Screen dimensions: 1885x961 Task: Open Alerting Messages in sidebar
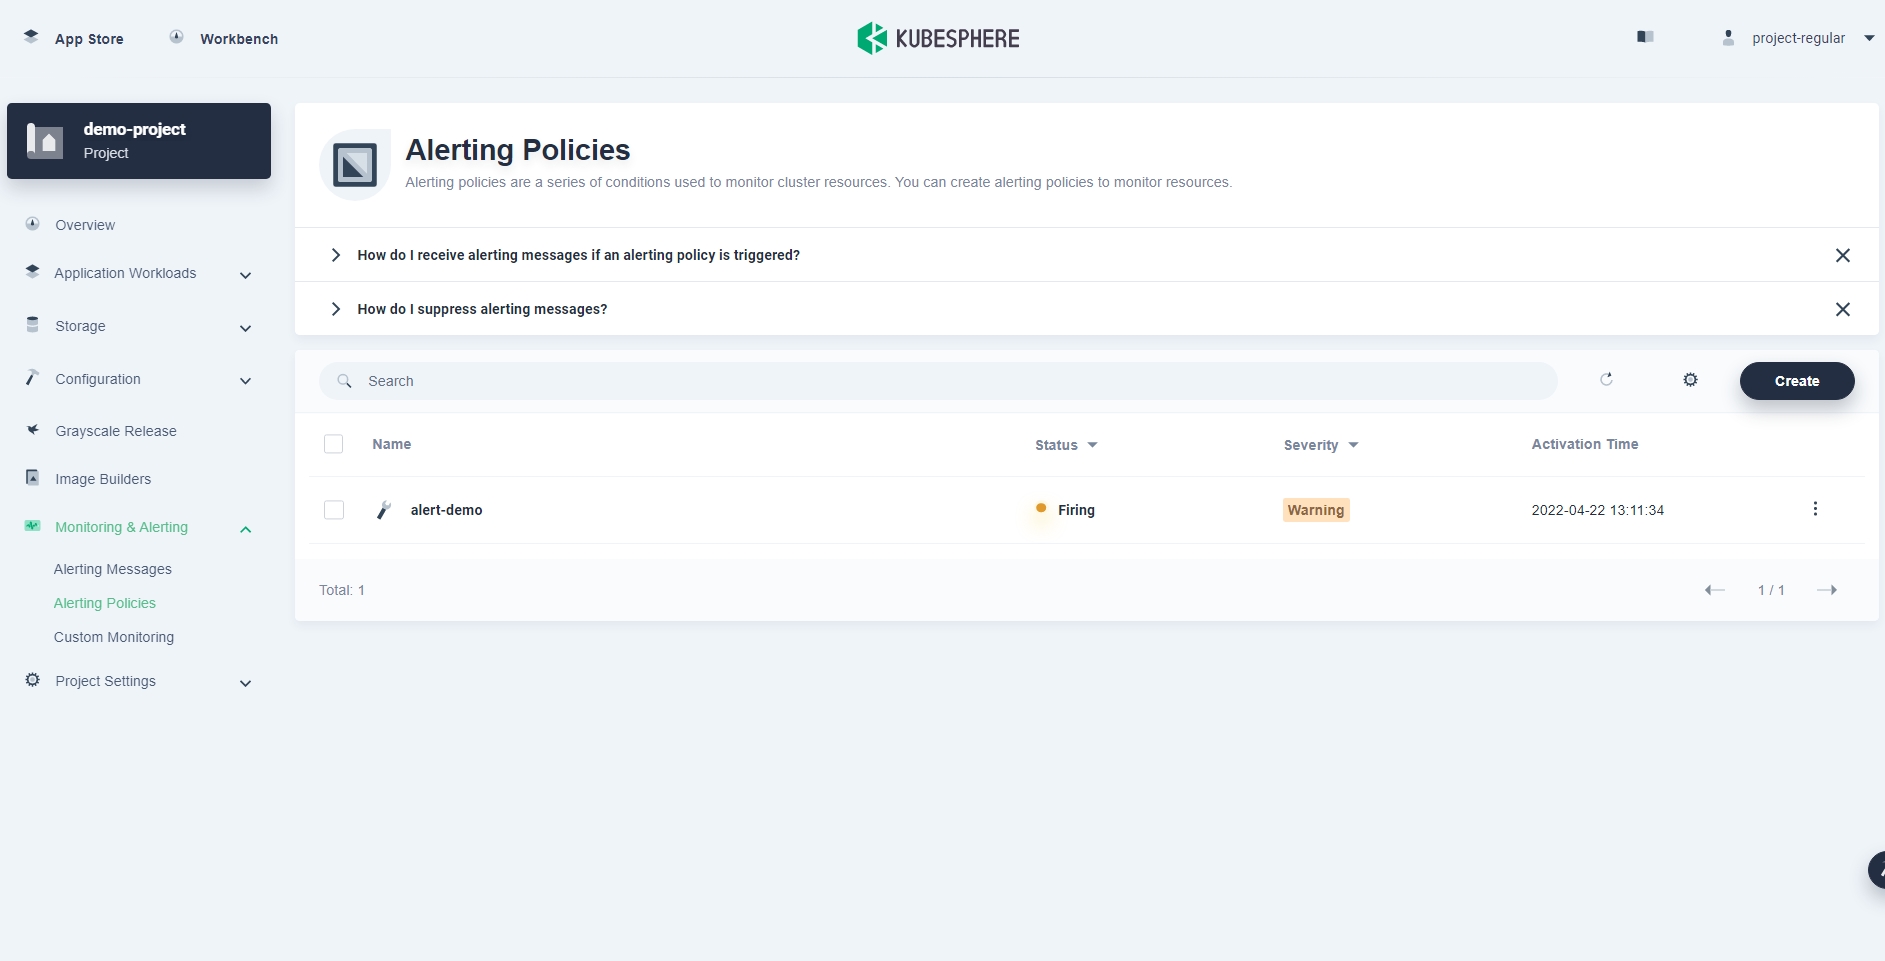tap(113, 569)
